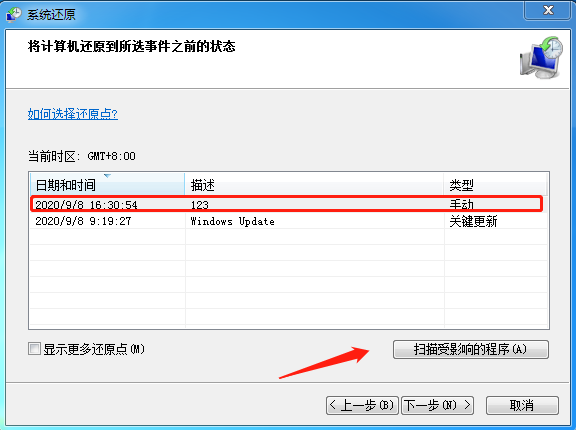Click 扫描受影响的程序(A) button
This screenshot has height=430, width=576.
pos(471,349)
